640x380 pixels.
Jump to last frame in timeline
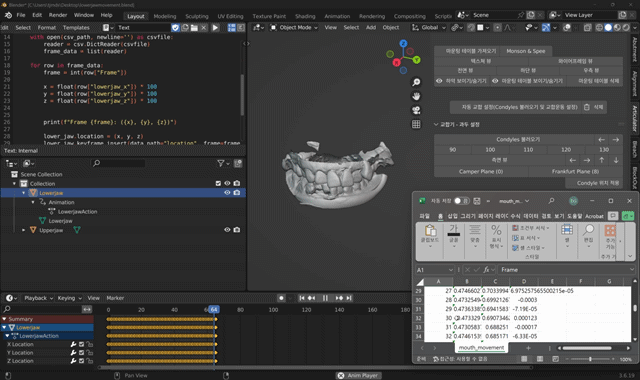[x=349, y=298]
